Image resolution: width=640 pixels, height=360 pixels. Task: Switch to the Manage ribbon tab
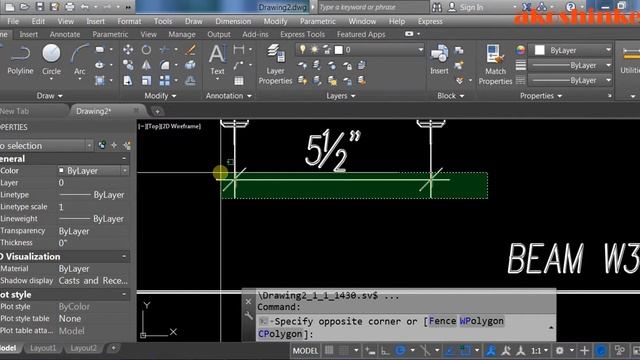click(x=182, y=35)
